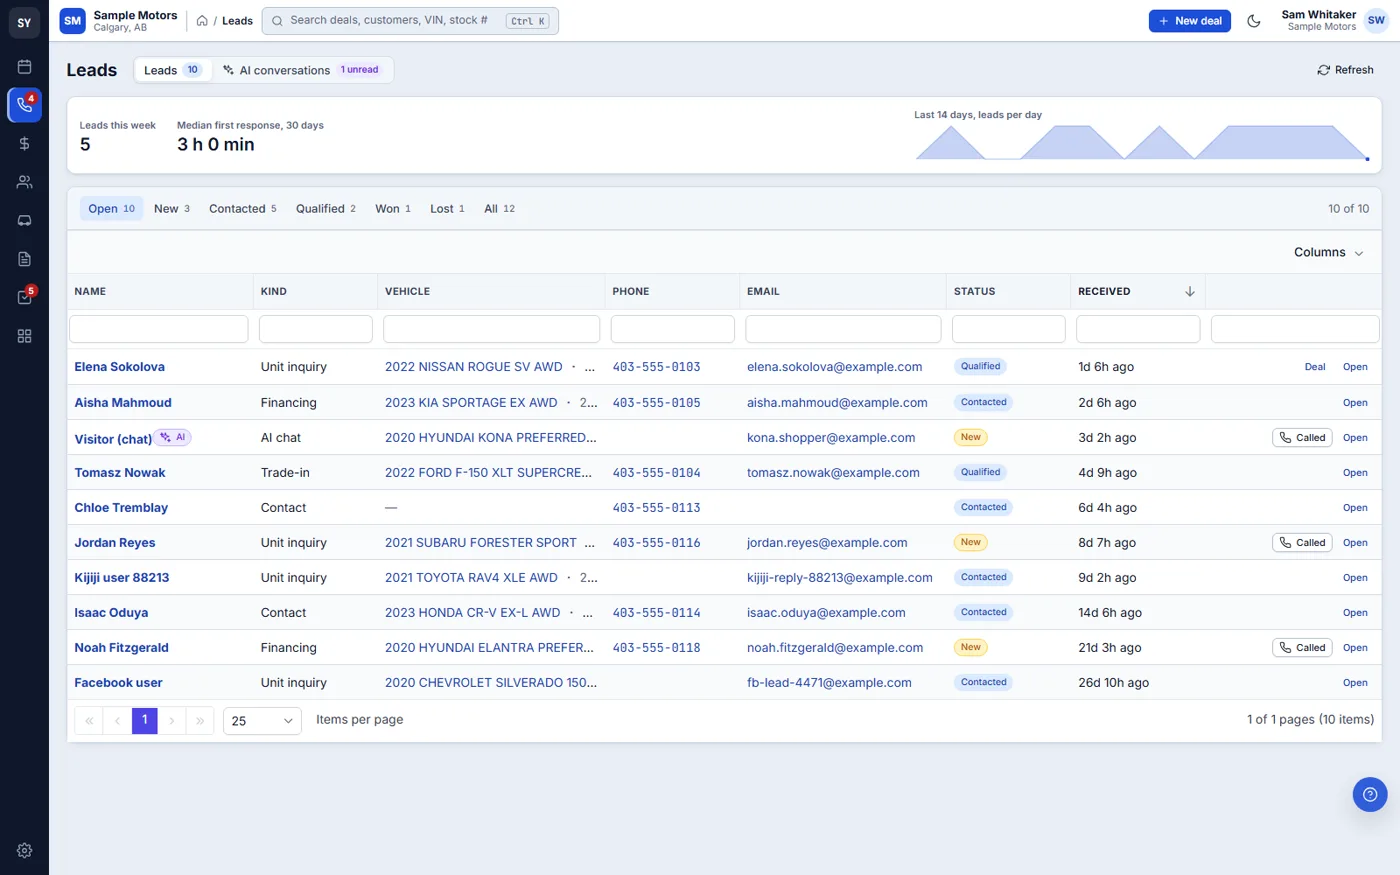
Task: Open the Tomasz Nowak lead name
Action: click(120, 473)
